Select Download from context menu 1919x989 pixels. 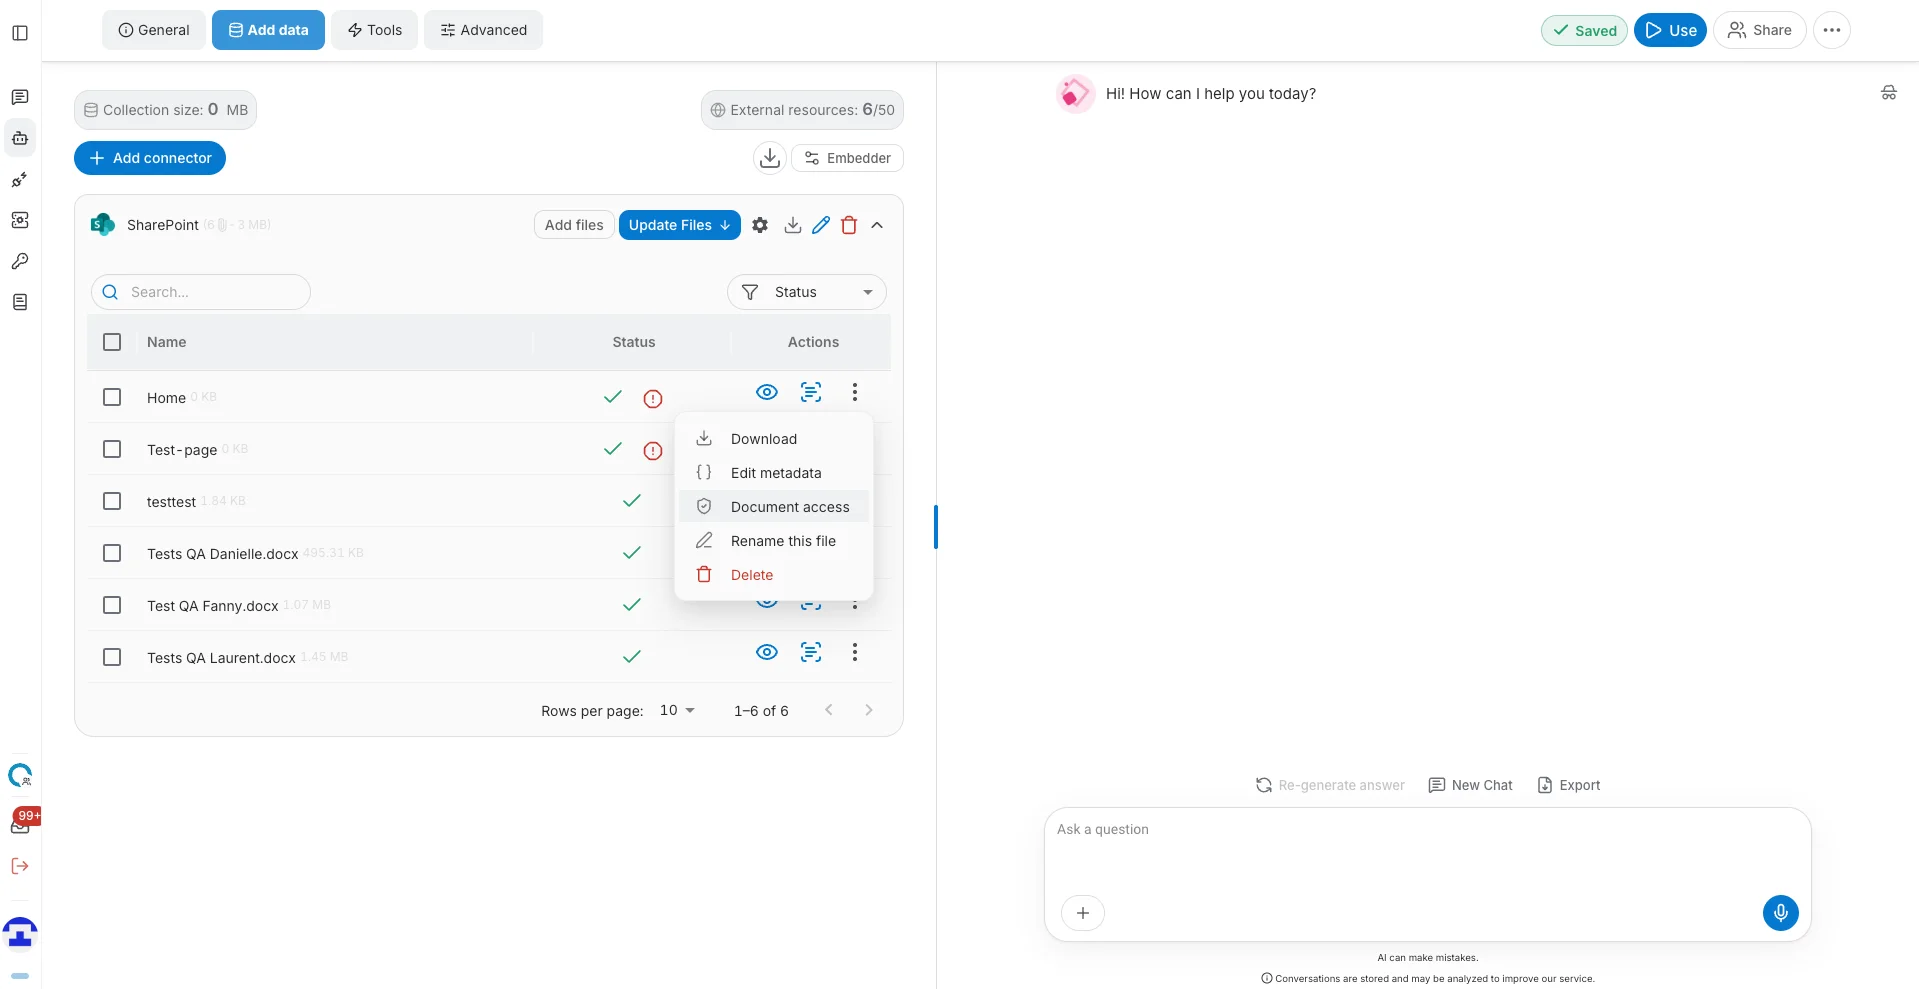[x=774, y=439]
